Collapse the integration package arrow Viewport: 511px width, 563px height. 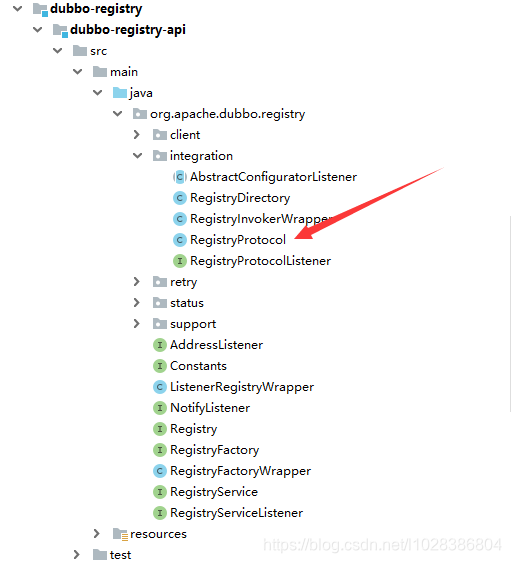click(x=138, y=156)
